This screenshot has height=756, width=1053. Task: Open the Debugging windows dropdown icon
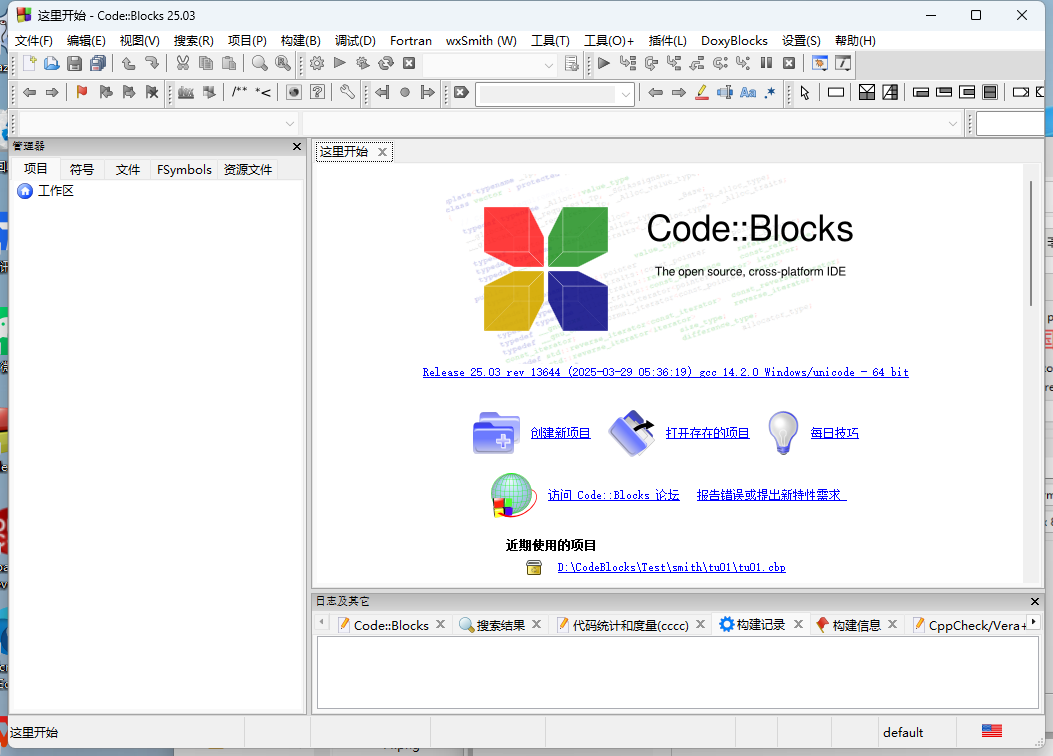click(x=820, y=64)
